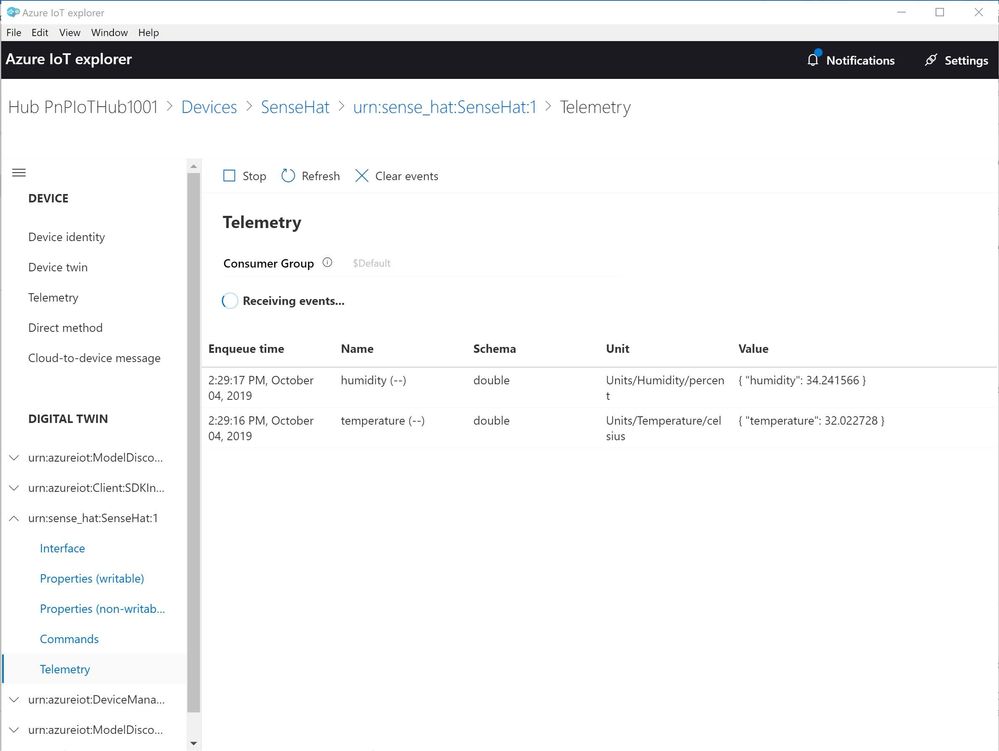Open Interface under SenseHat twin

pyautogui.click(x=62, y=548)
